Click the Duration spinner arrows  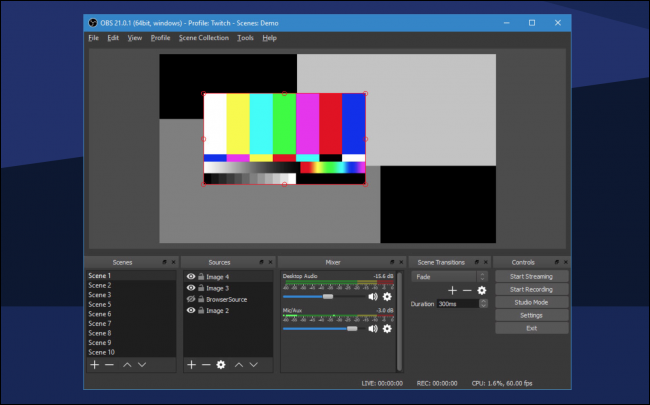(482, 303)
